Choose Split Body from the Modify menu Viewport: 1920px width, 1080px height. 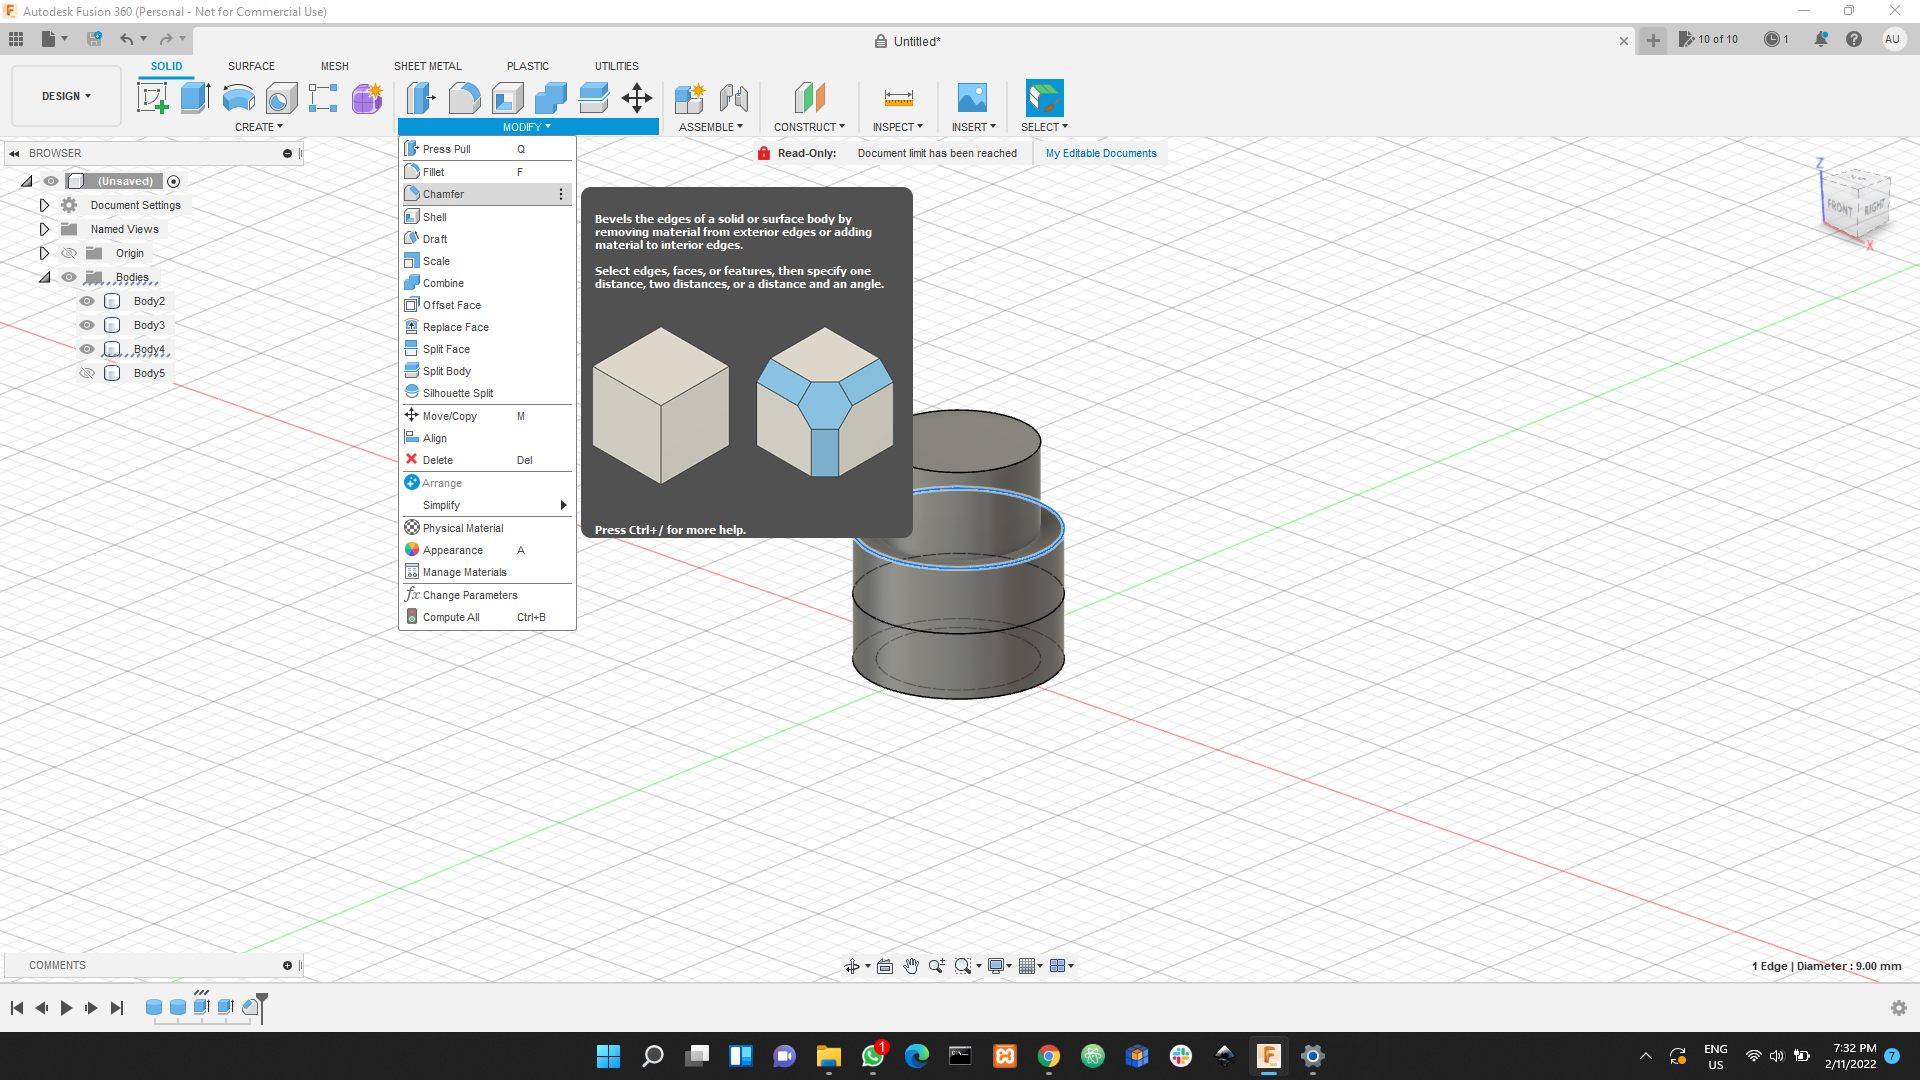[446, 370]
